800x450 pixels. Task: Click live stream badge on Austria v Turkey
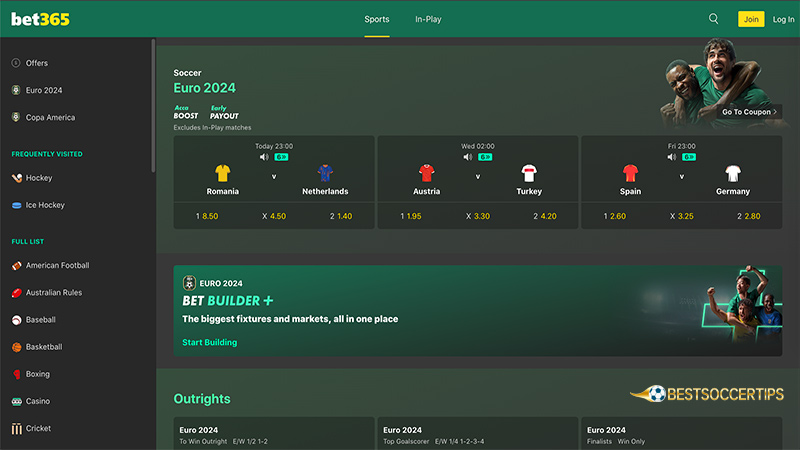485,157
